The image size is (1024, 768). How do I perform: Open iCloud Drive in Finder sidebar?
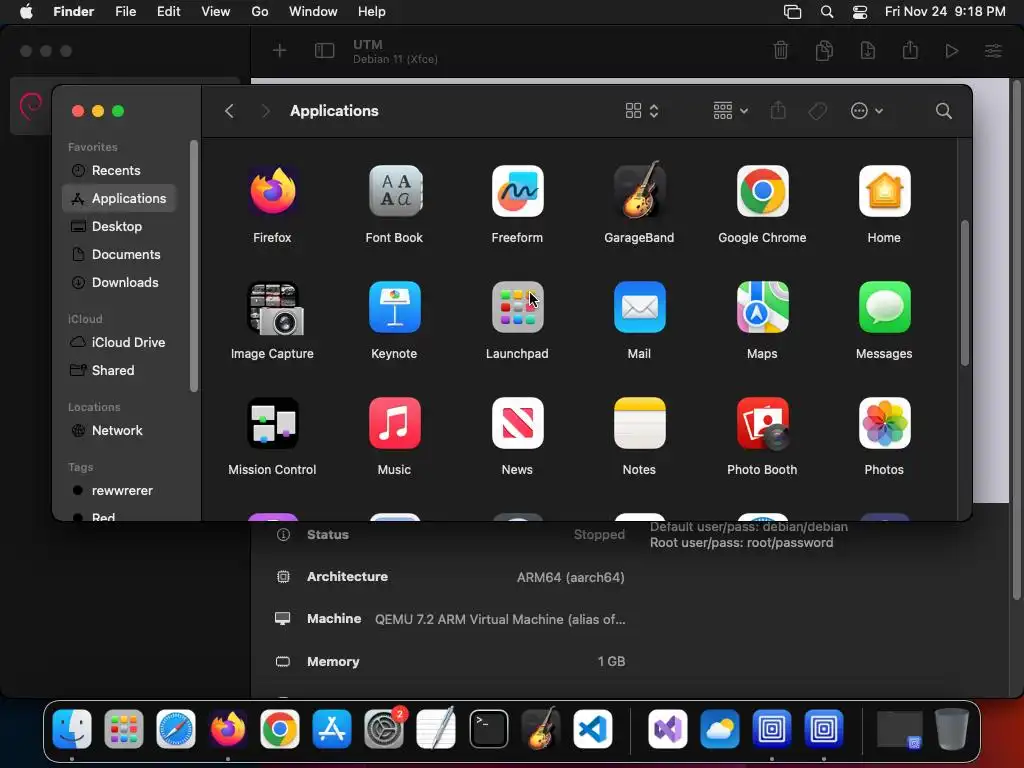coord(120,342)
